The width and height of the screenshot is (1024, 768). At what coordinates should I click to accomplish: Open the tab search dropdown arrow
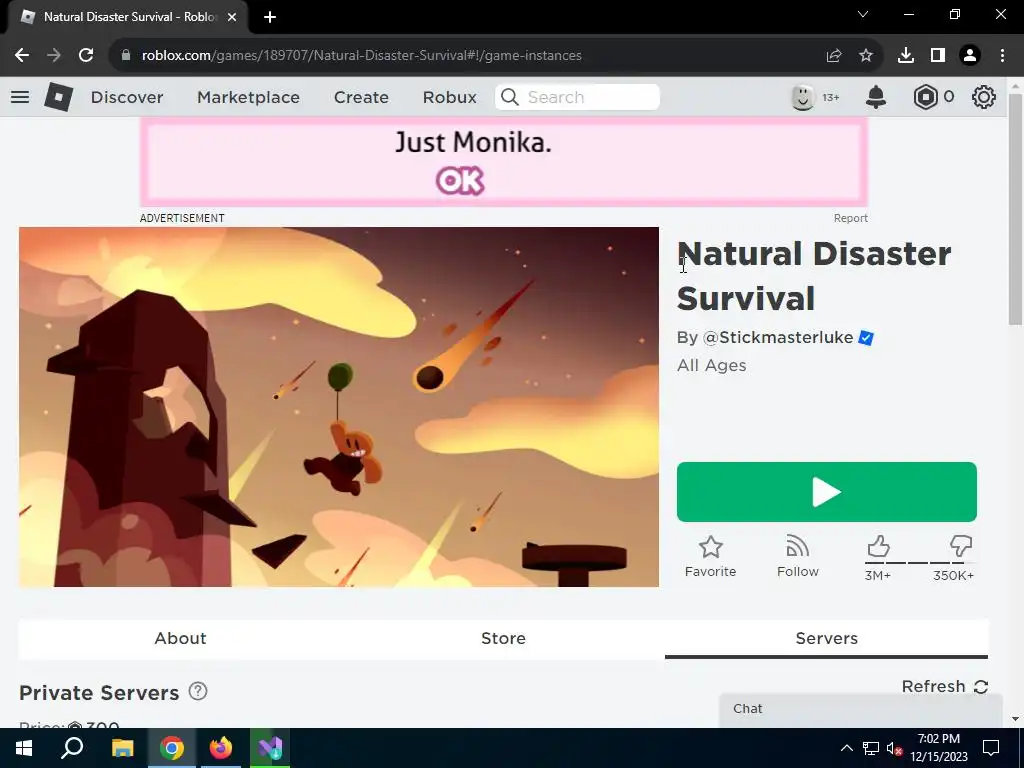pyautogui.click(x=863, y=14)
